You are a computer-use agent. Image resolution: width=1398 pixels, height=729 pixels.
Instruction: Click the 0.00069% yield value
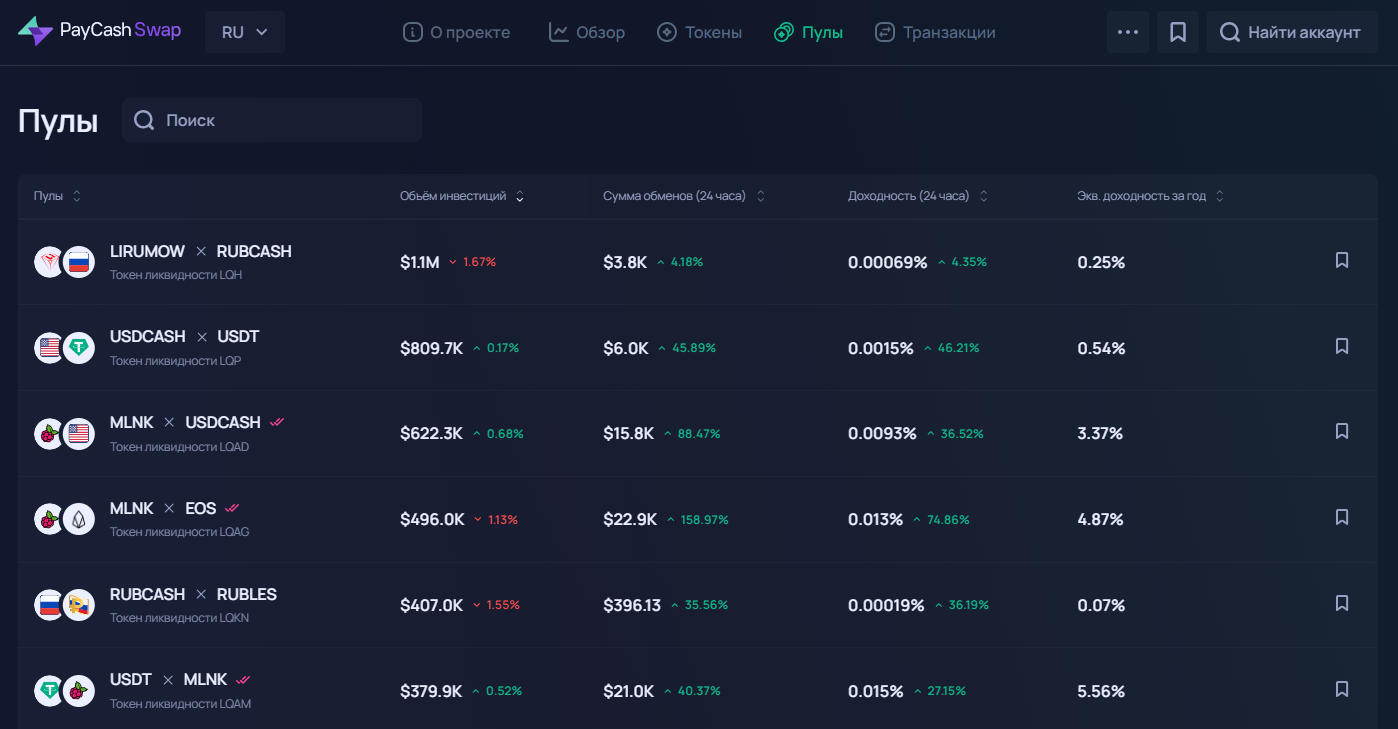point(888,263)
